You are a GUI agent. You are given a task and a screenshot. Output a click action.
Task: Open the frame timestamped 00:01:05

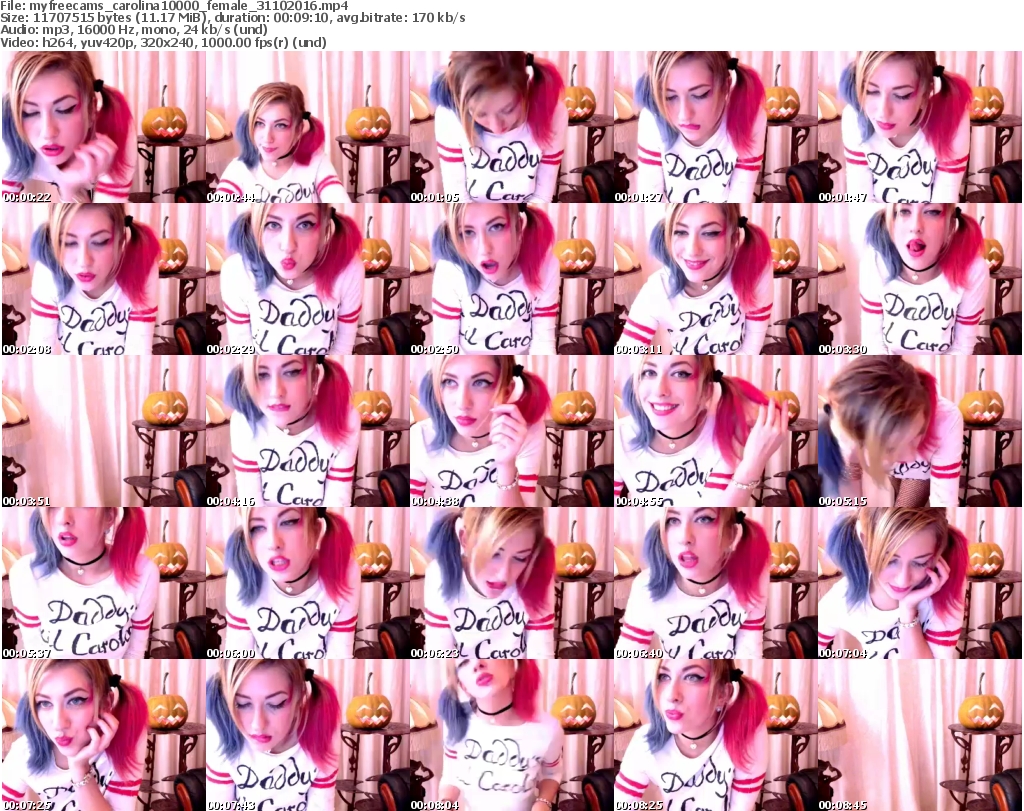511,127
